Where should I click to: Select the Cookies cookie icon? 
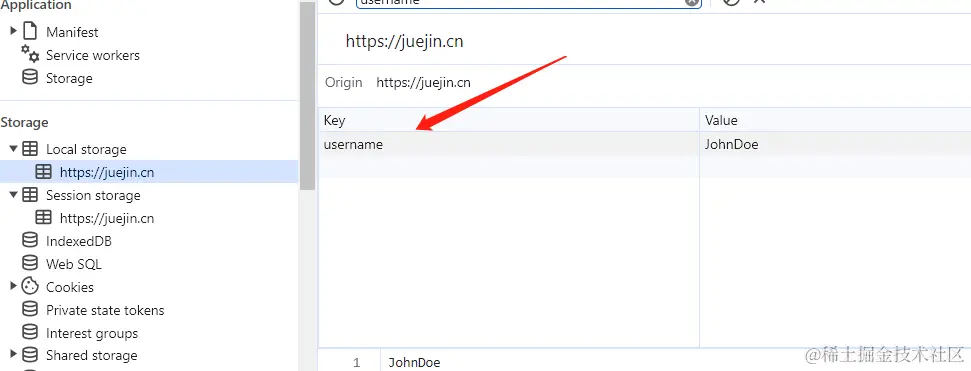[x=30, y=286]
